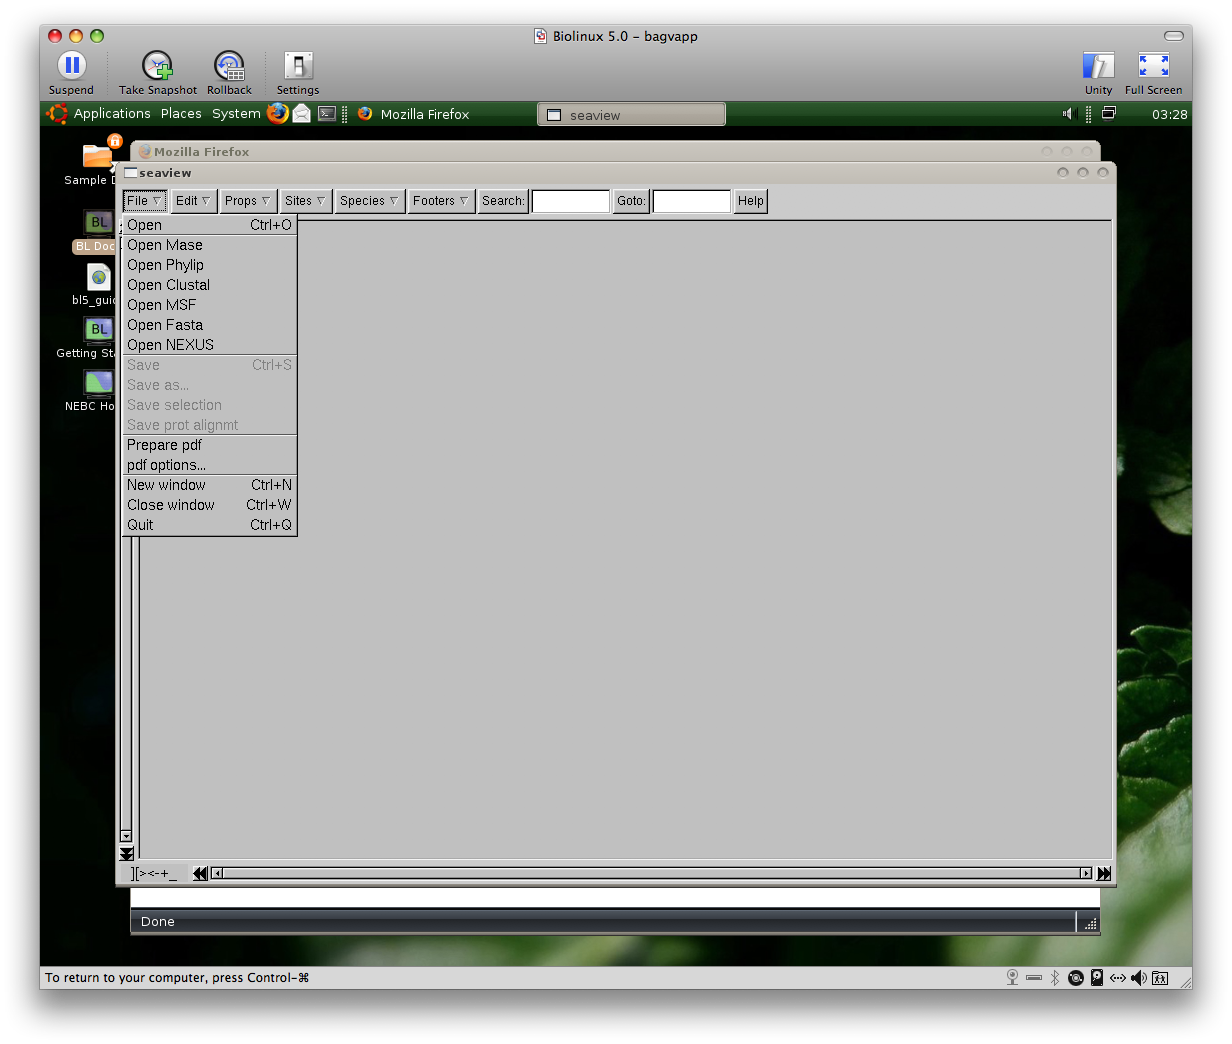Click into the Search text field

point(570,201)
